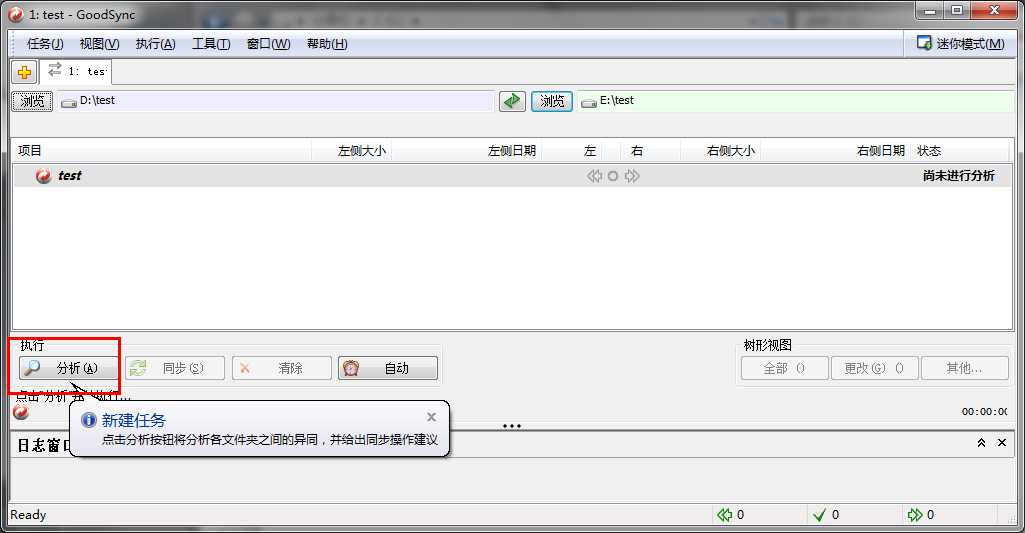Click the alarm clock icon on 自动 button
Viewport: 1025px width, 533px height.
351,368
